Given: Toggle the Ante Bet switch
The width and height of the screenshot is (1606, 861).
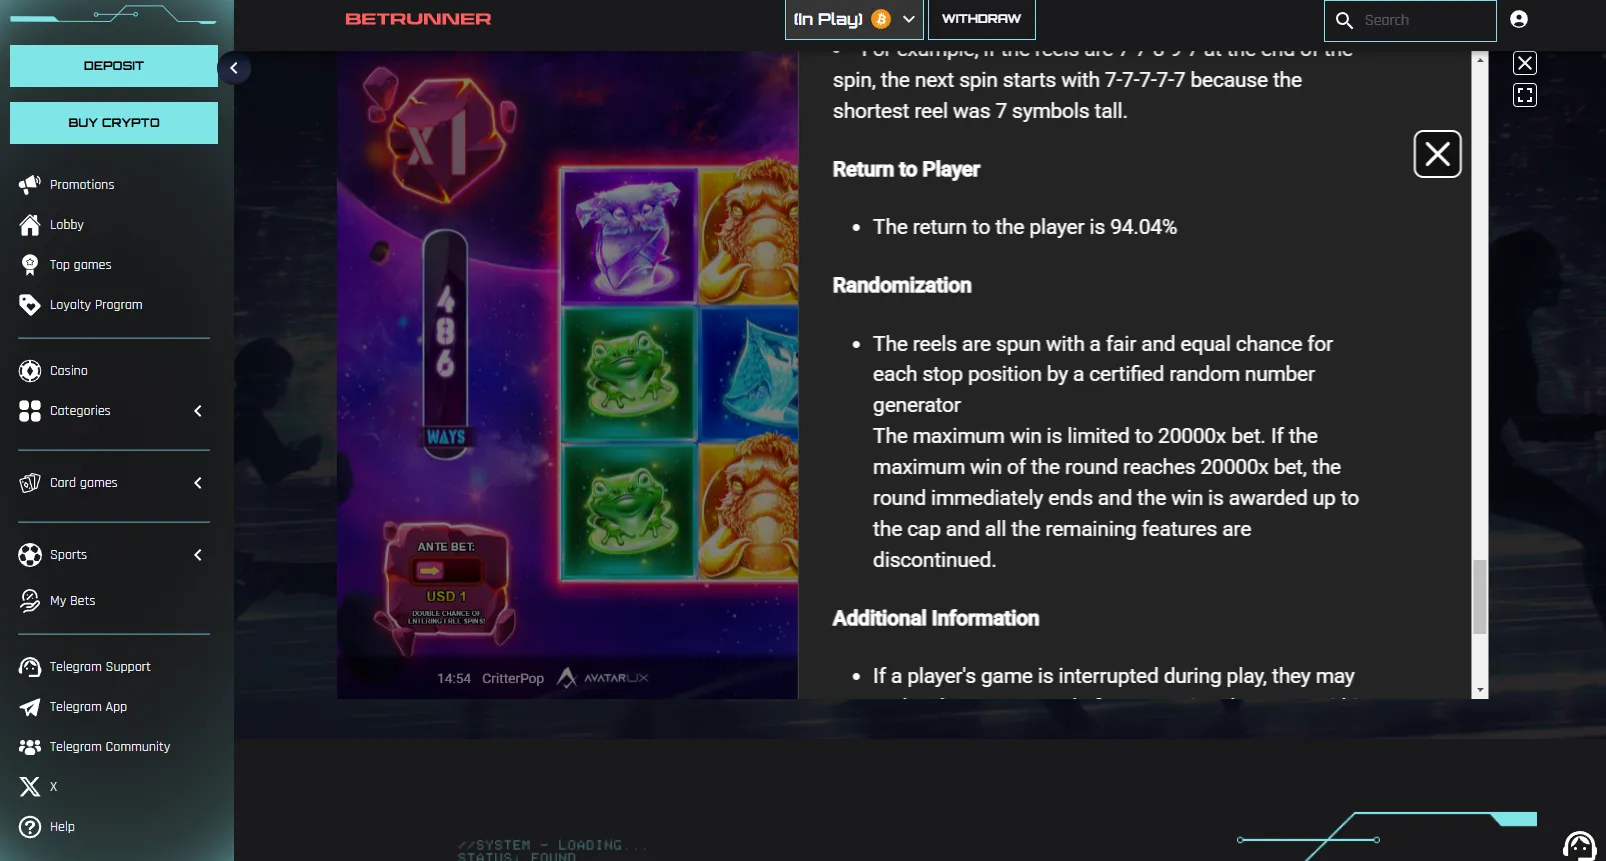Looking at the screenshot, I should tap(446, 571).
